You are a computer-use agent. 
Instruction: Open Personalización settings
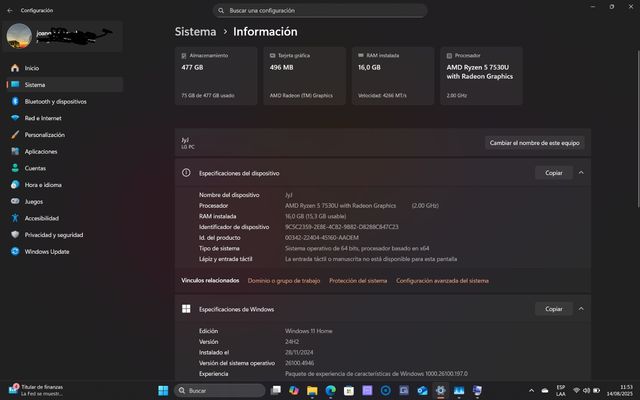pos(45,135)
